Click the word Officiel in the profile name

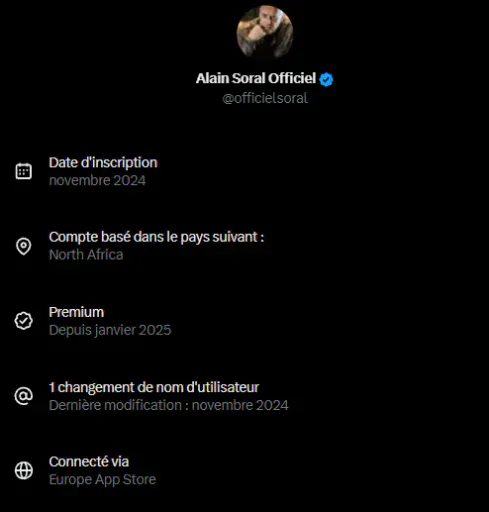tap(292, 78)
